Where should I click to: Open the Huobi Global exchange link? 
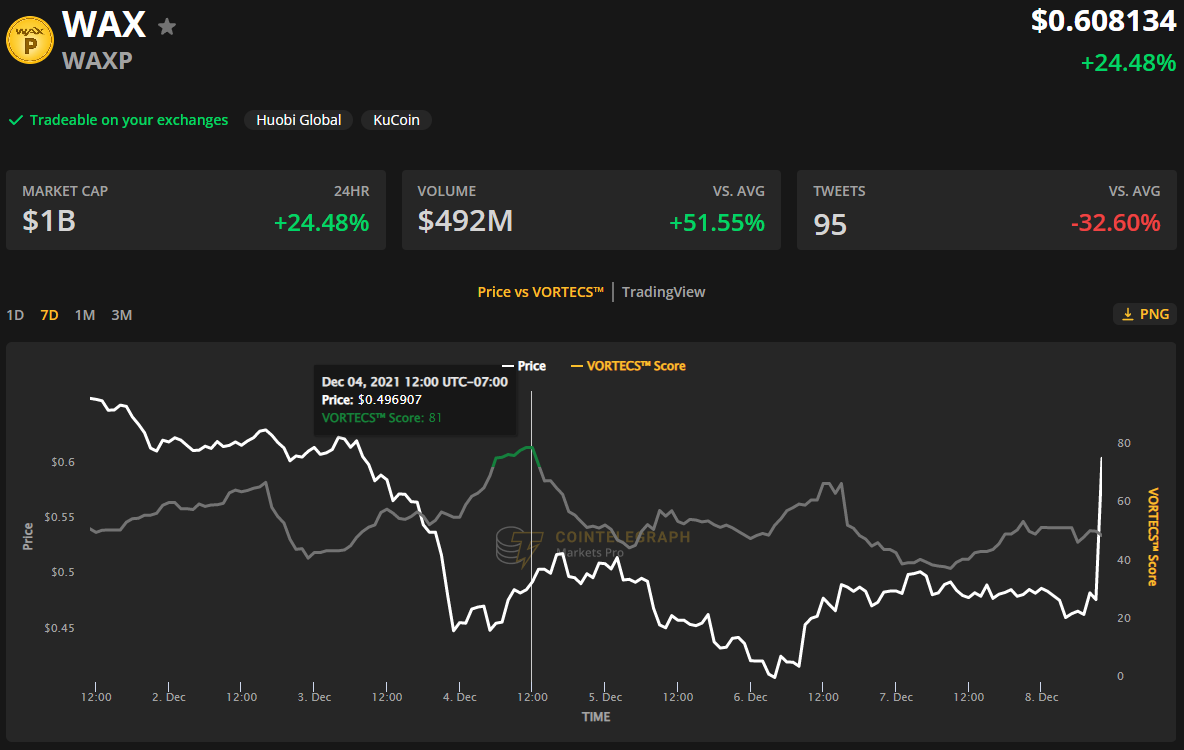coord(298,120)
